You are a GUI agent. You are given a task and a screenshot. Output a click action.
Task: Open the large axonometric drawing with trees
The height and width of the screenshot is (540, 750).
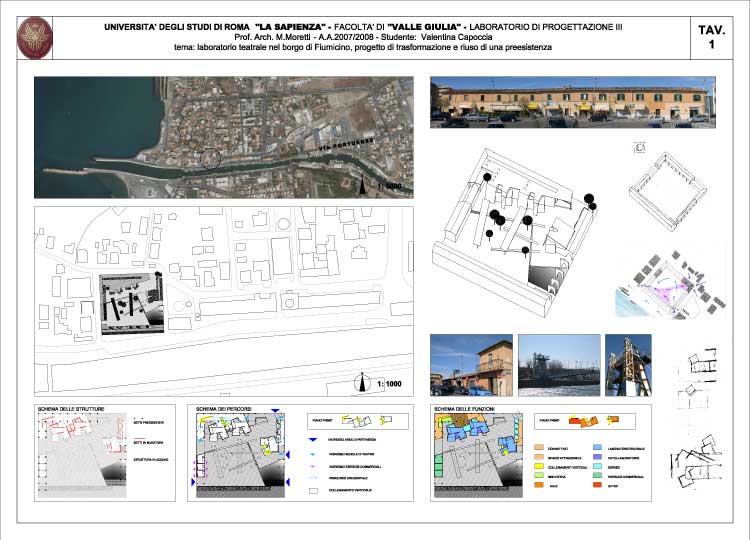[515, 232]
